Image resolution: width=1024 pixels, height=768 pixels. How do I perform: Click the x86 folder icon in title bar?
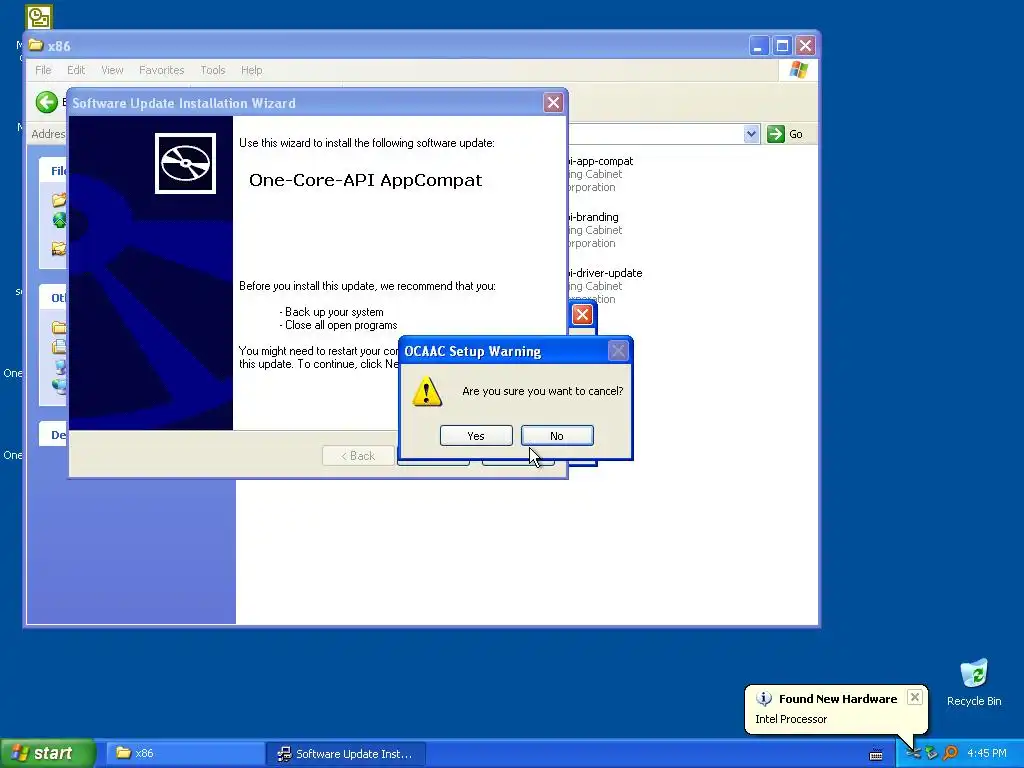(x=36, y=45)
